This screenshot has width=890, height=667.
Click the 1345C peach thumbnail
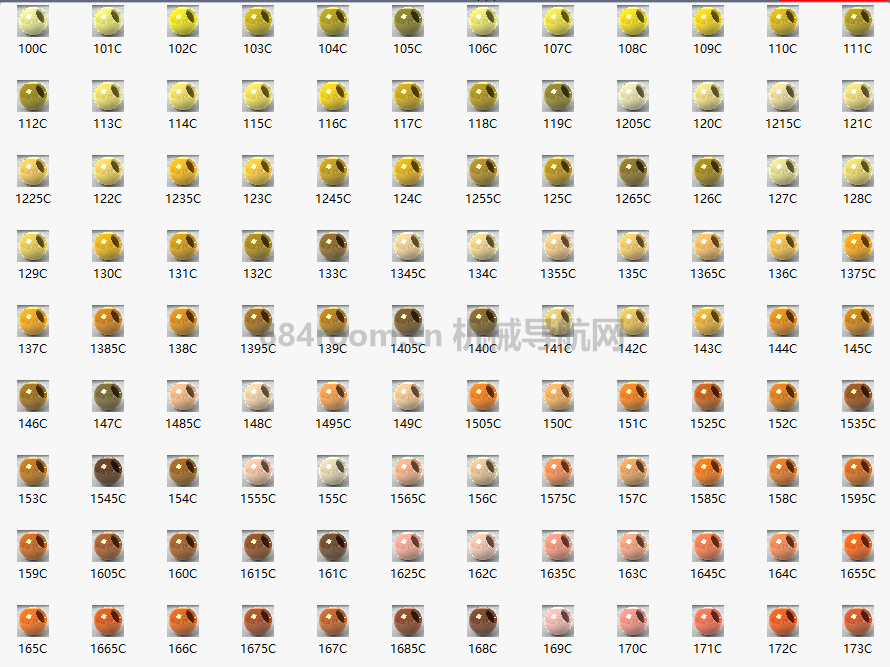pyautogui.click(x=408, y=246)
